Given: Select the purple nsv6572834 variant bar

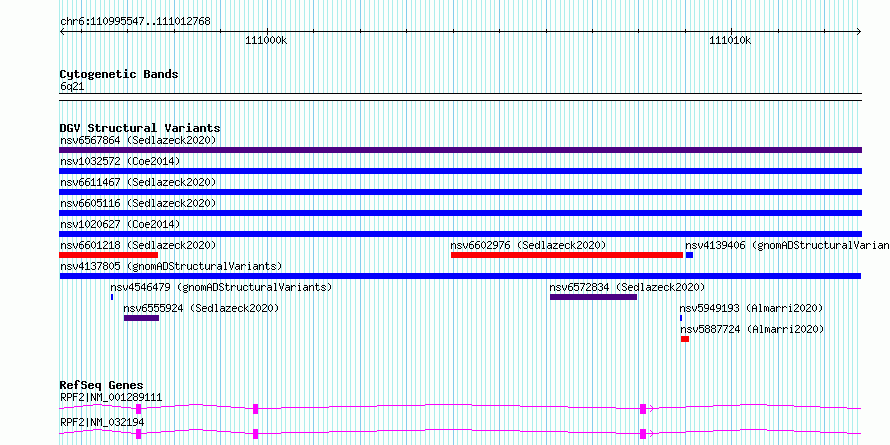Looking at the screenshot, I should (593, 297).
